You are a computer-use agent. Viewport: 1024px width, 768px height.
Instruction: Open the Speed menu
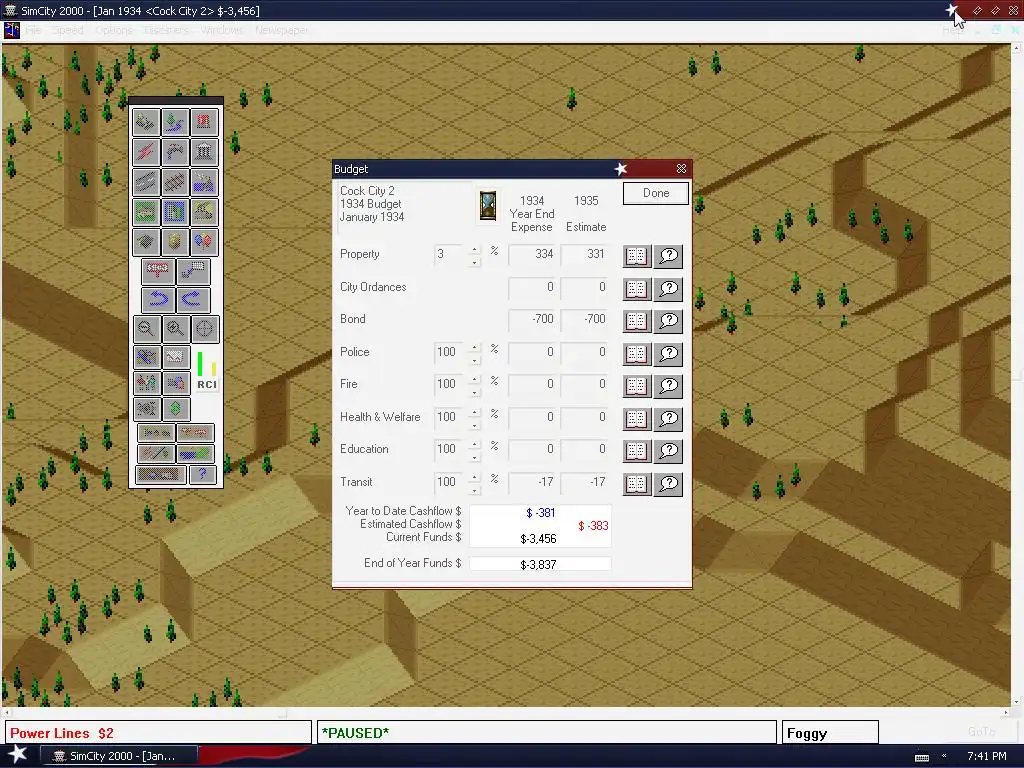pos(68,30)
